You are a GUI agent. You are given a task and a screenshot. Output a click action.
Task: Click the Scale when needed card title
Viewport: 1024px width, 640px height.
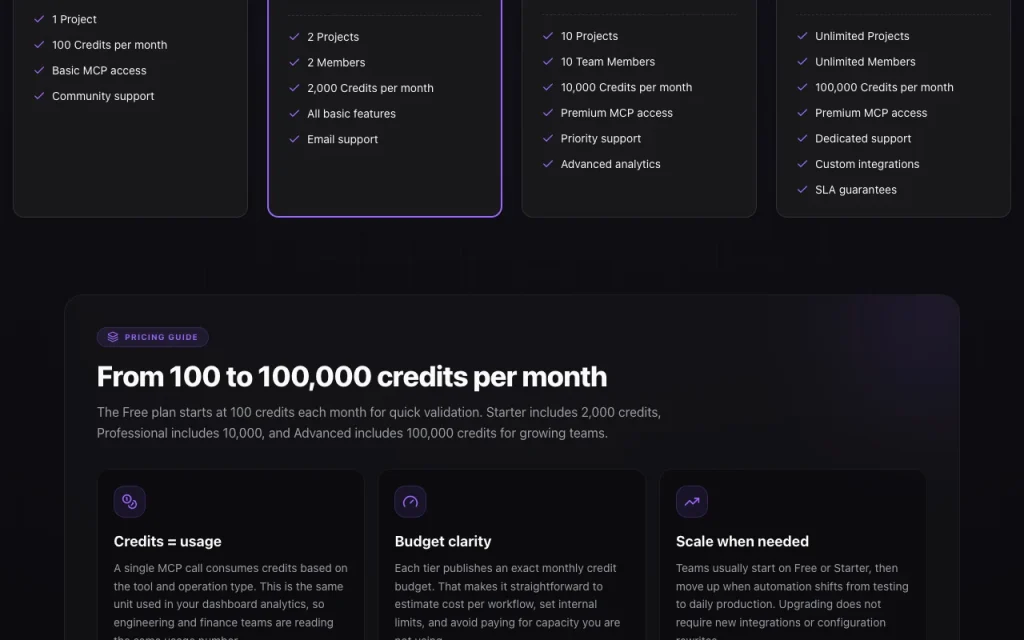[x=742, y=541]
